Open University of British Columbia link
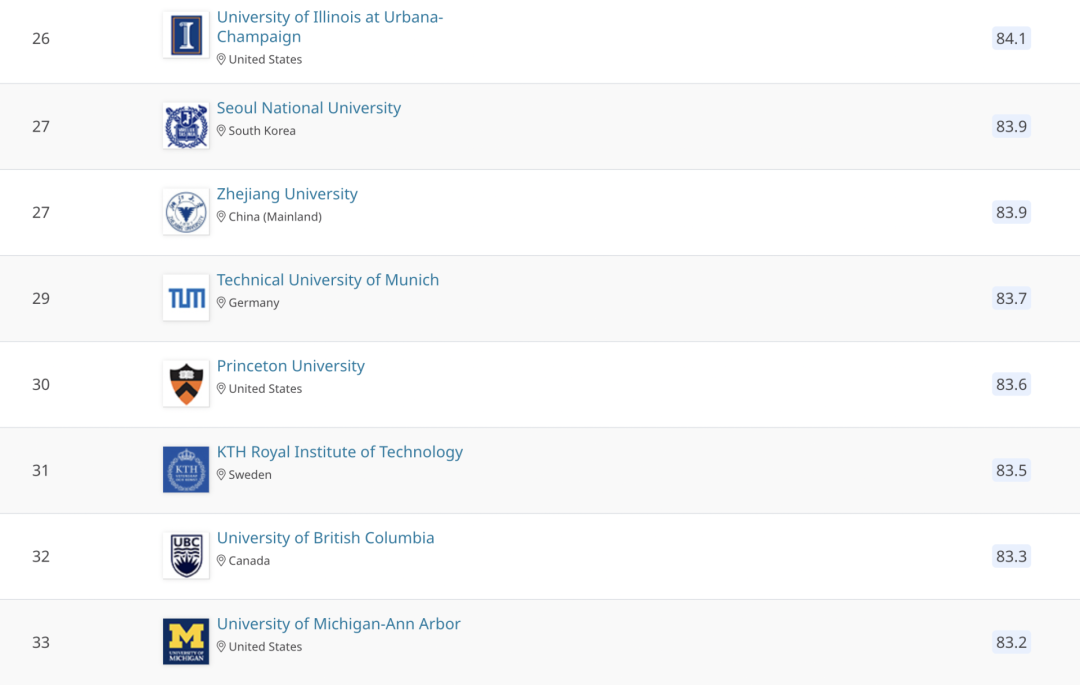Viewport: 1080px width, 685px height. [326, 538]
